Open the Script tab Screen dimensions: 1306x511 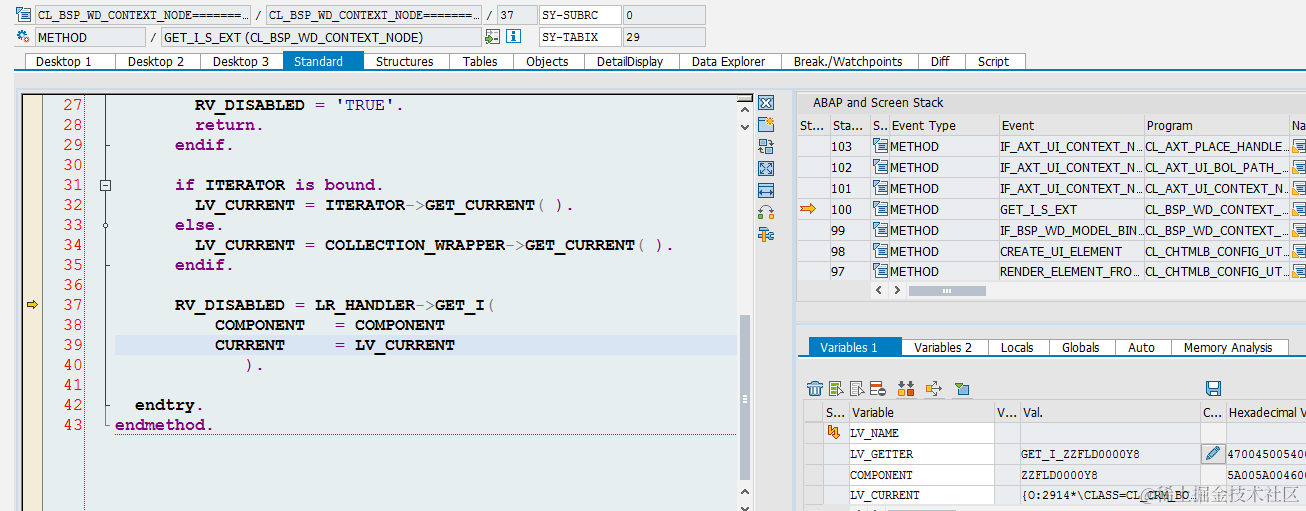[994, 61]
